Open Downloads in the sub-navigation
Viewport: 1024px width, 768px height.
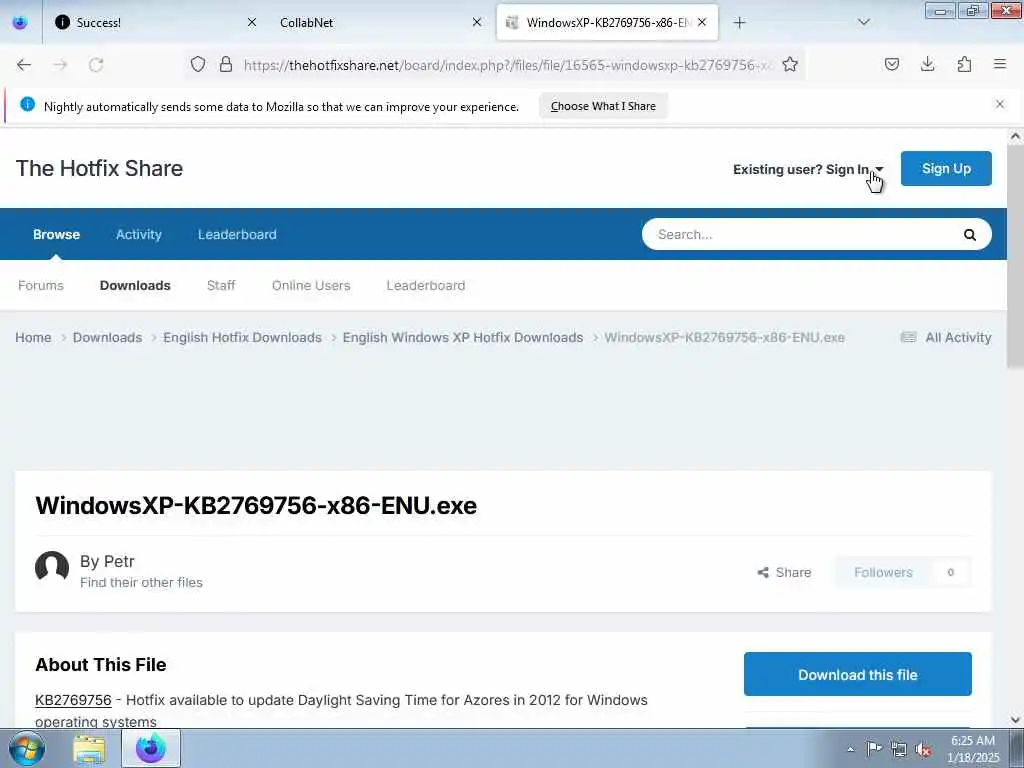tap(135, 285)
